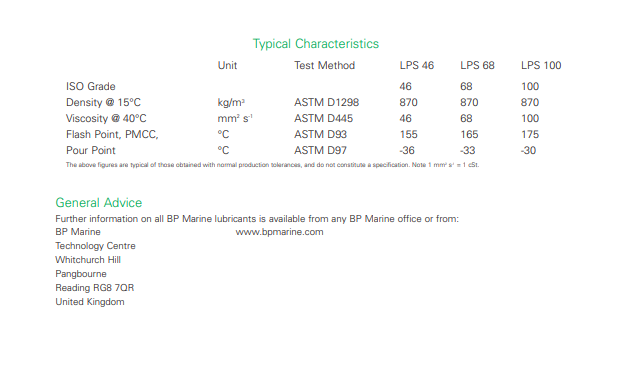Click the Flash Point, PMCC row label
The height and width of the screenshot is (376, 628).
pyautogui.click(x=112, y=135)
